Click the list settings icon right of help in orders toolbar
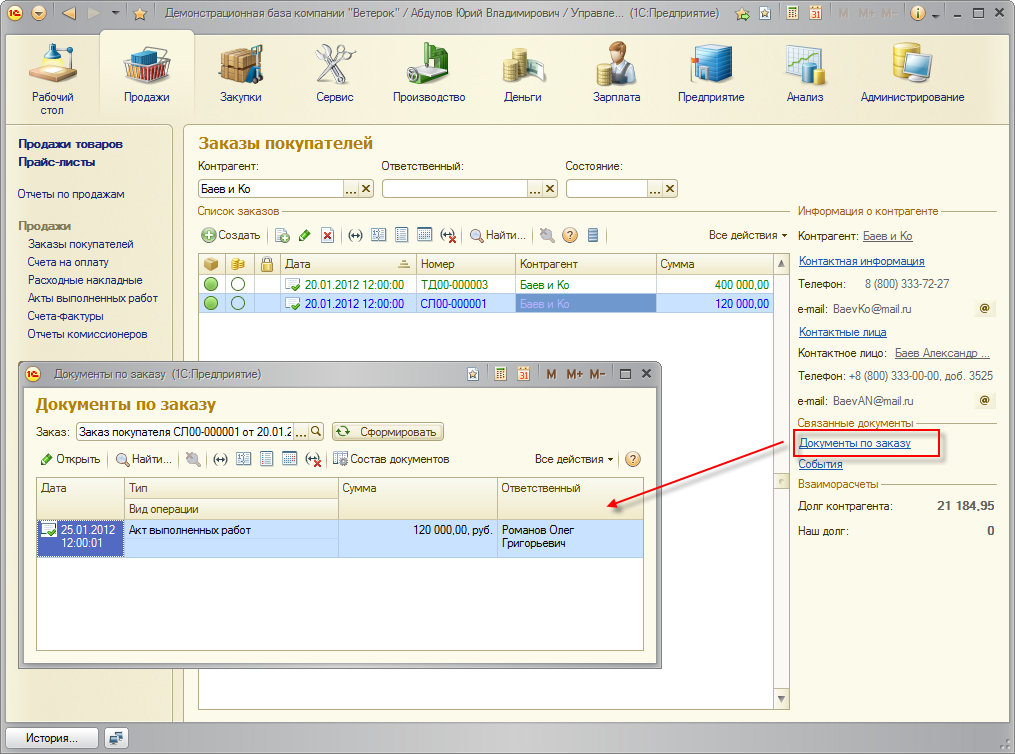The image size is (1015, 754). [x=593, y=235]
